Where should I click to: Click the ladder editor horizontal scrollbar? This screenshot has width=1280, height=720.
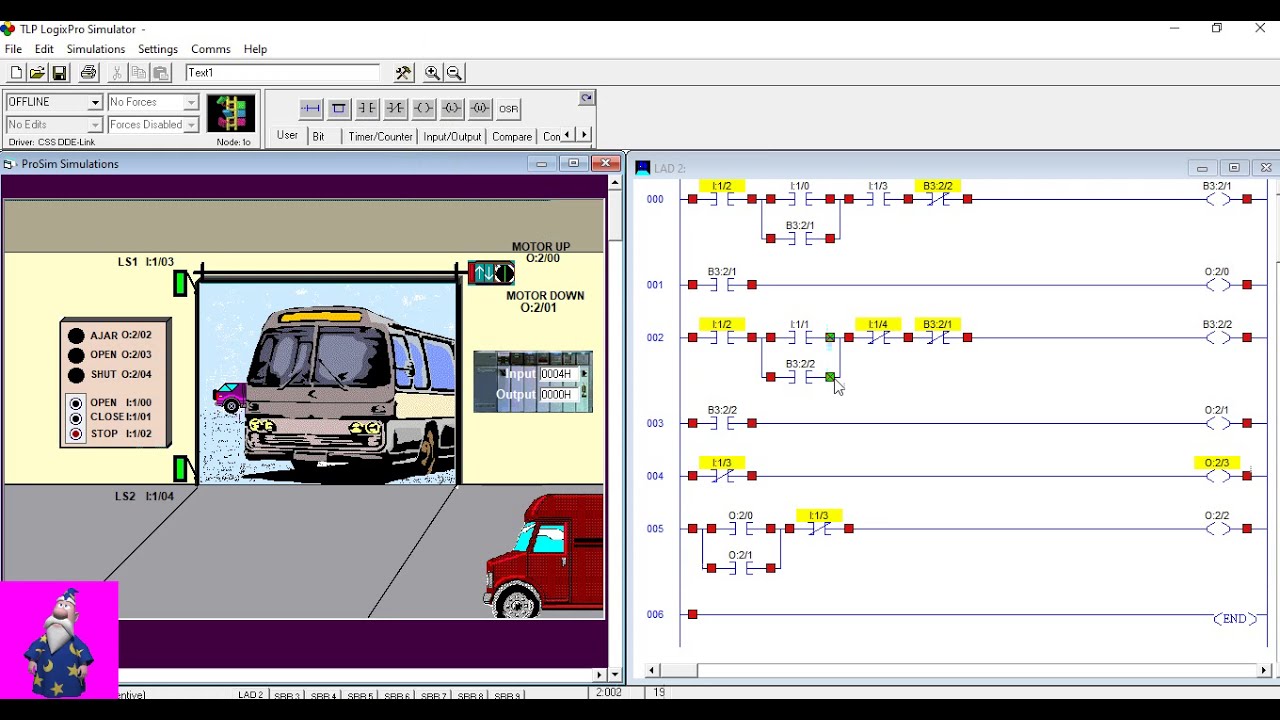[x=957, y=670]
